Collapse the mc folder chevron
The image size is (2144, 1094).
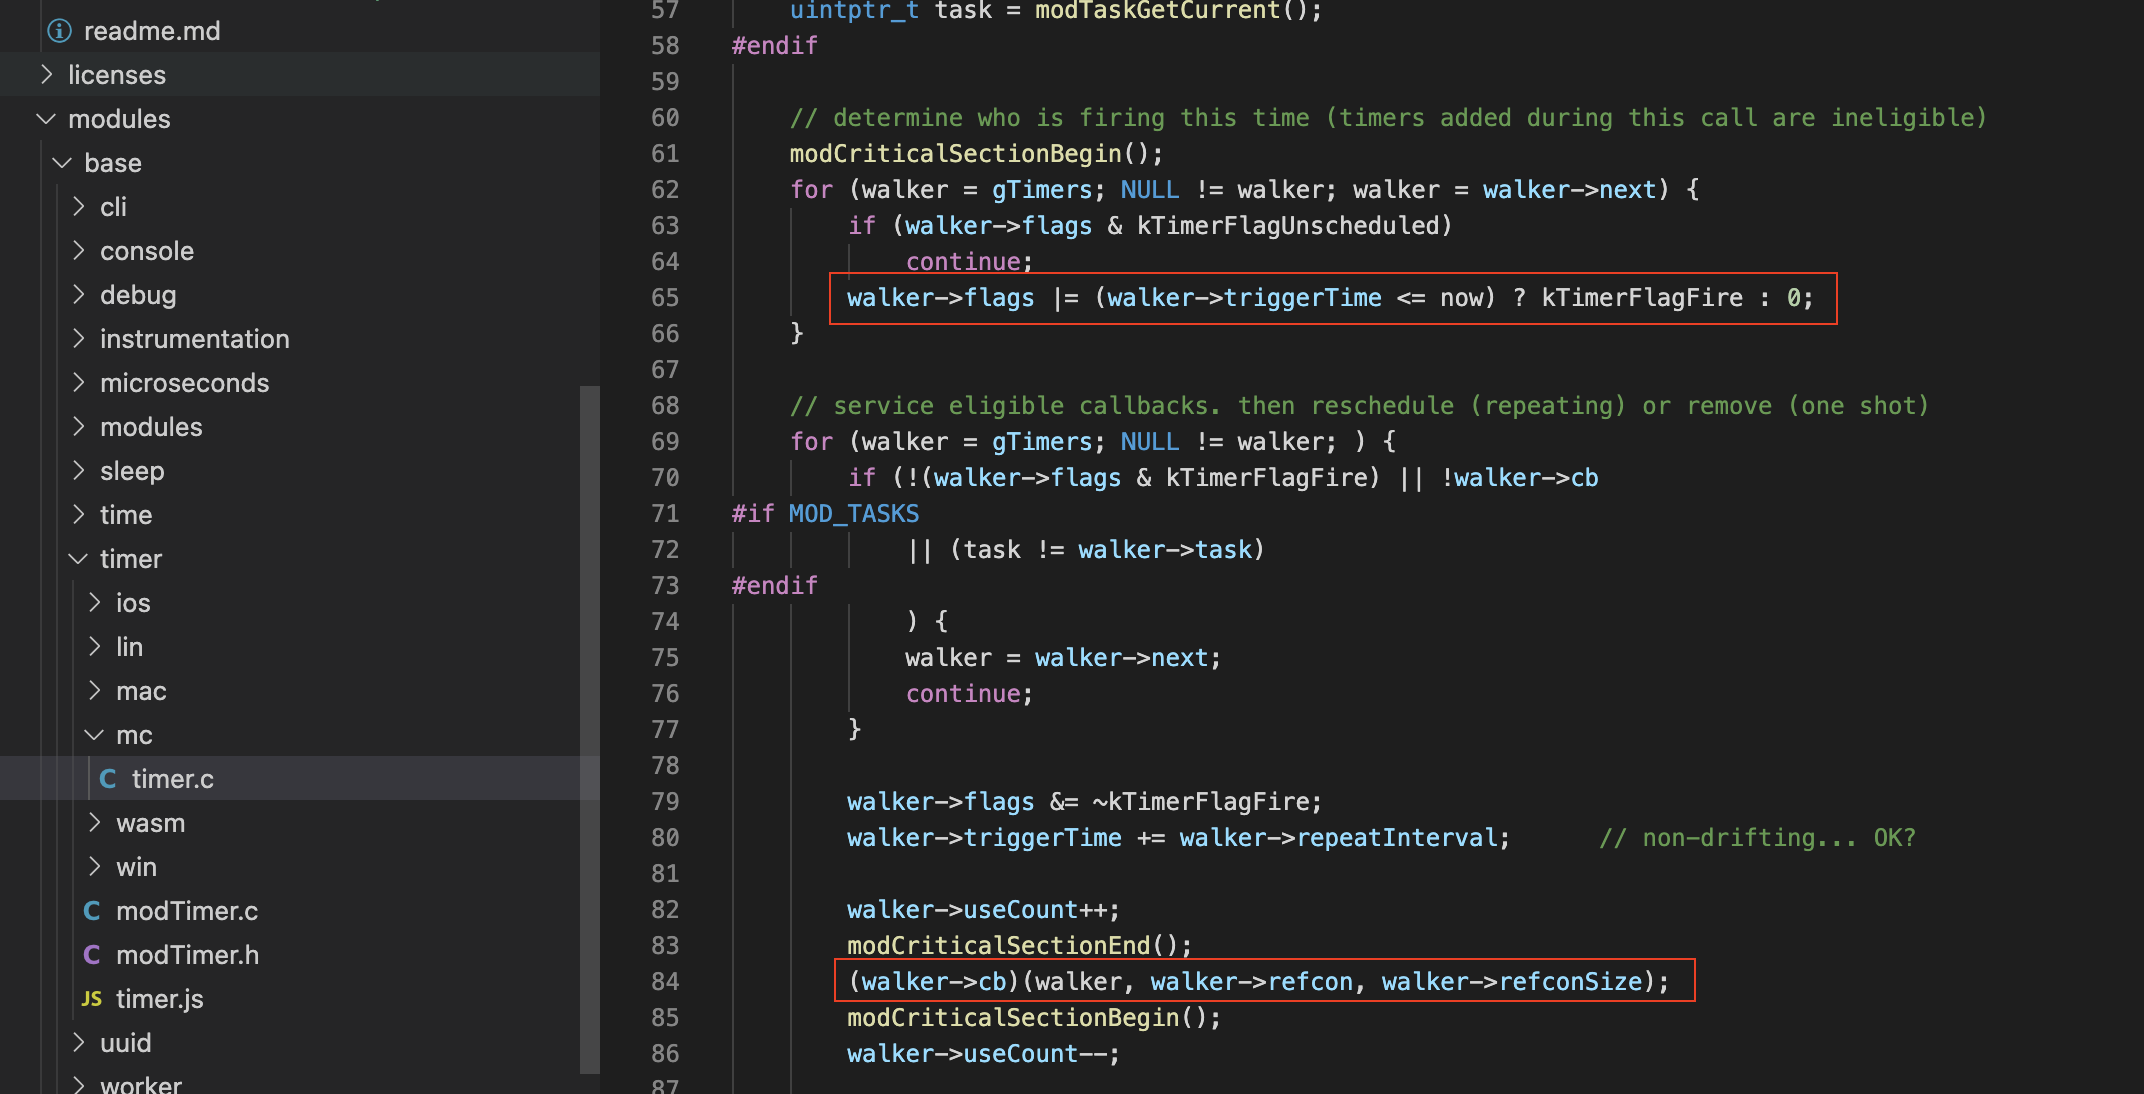click(x=94, y=735)
